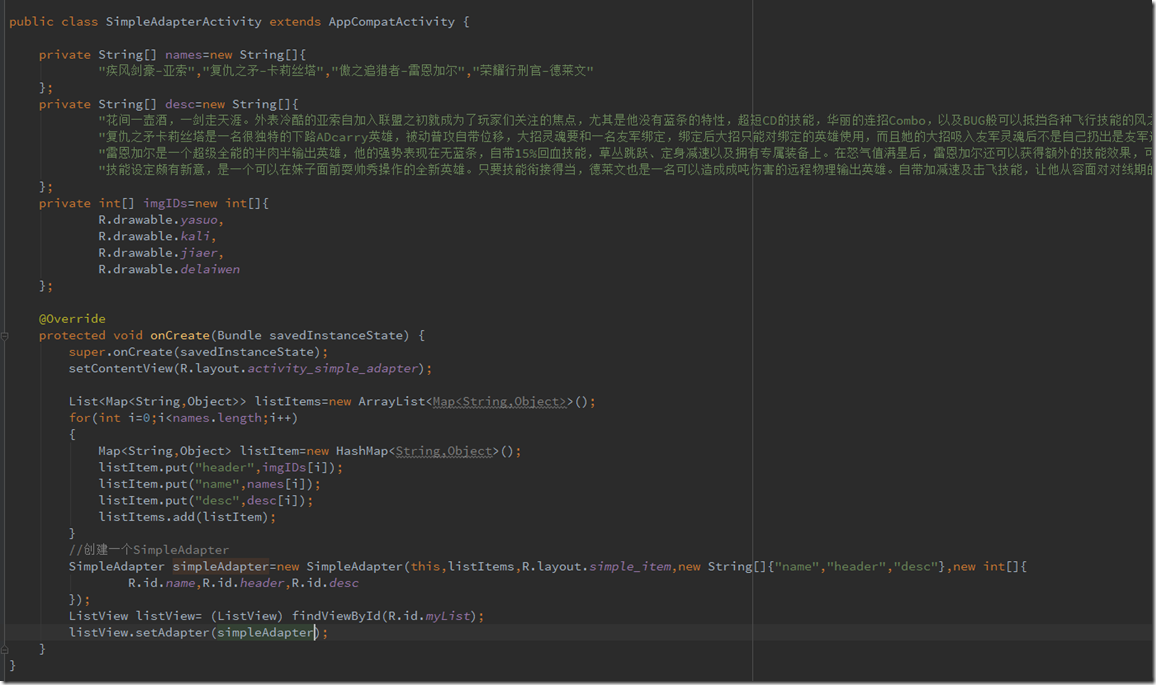Image resolution: width=1156 pixels, height=685 pixels.
Task: Click the 创建一个SimpleAdapter comment line
Action: pos(148,550)
